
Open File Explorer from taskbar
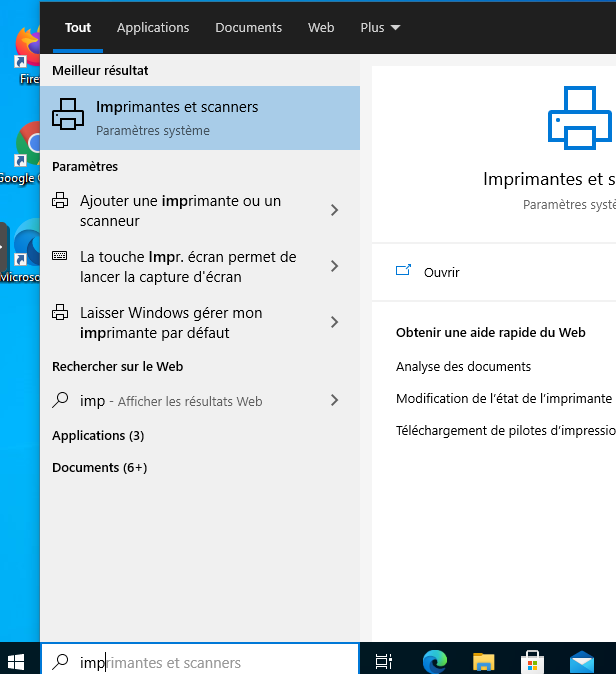pyautogui.click(x=484, y=661)
